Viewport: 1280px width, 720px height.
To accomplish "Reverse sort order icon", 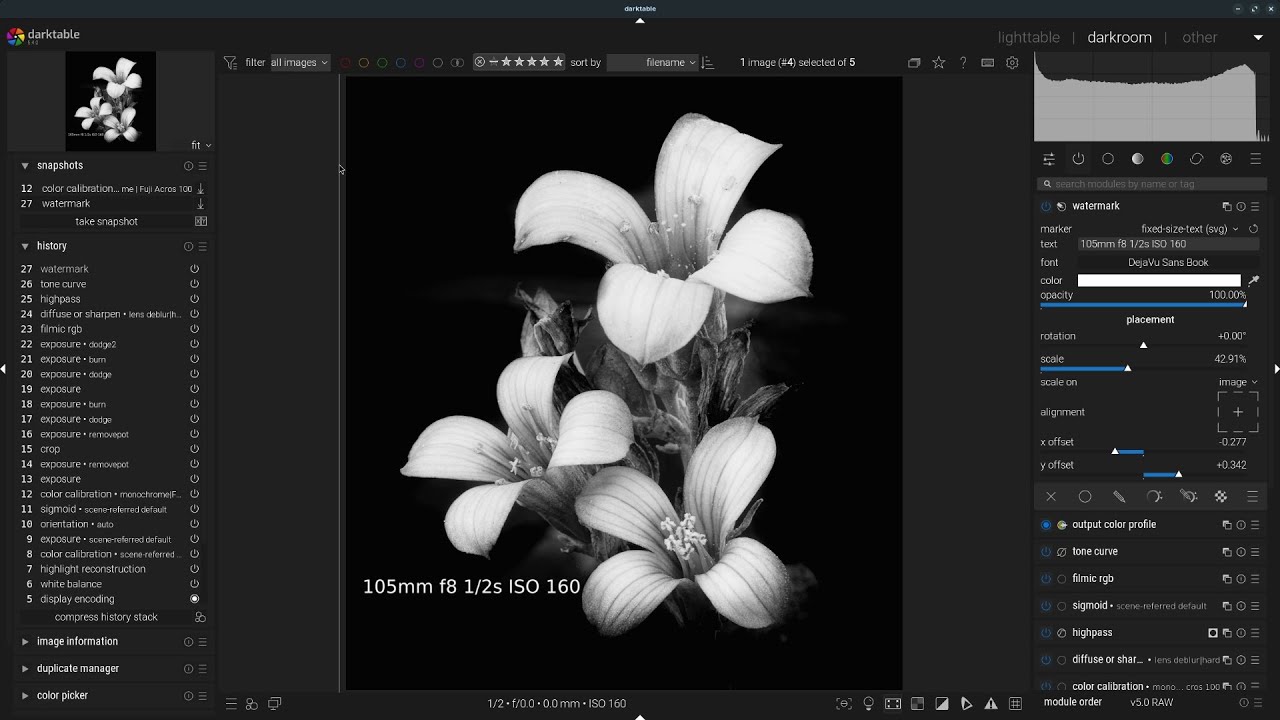I will click(708, 63).
